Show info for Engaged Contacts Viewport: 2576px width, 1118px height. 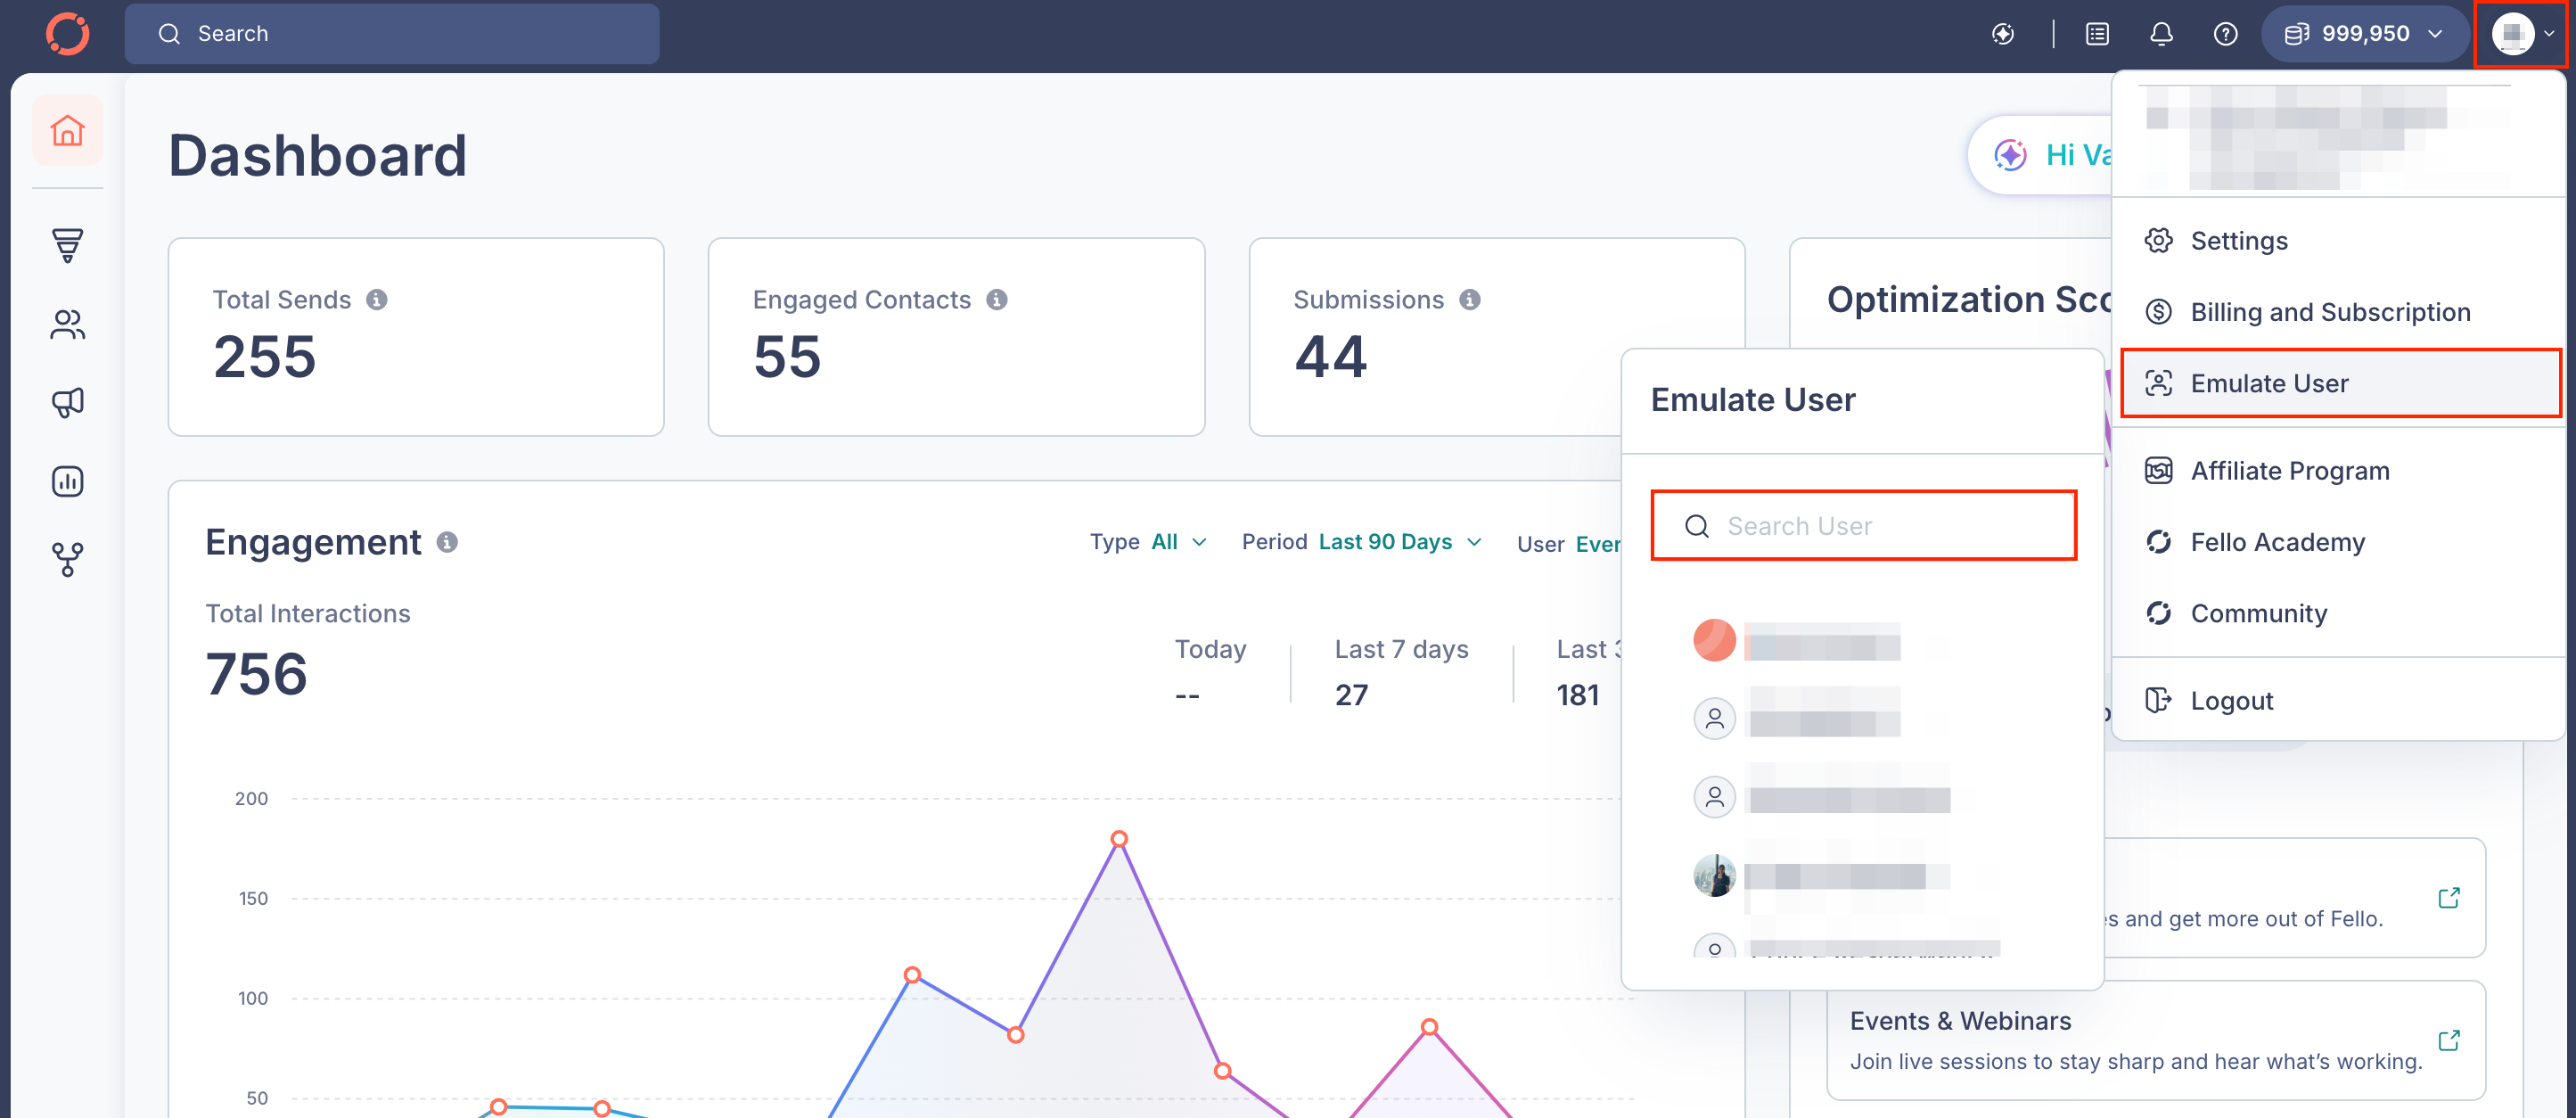point(997,299)
